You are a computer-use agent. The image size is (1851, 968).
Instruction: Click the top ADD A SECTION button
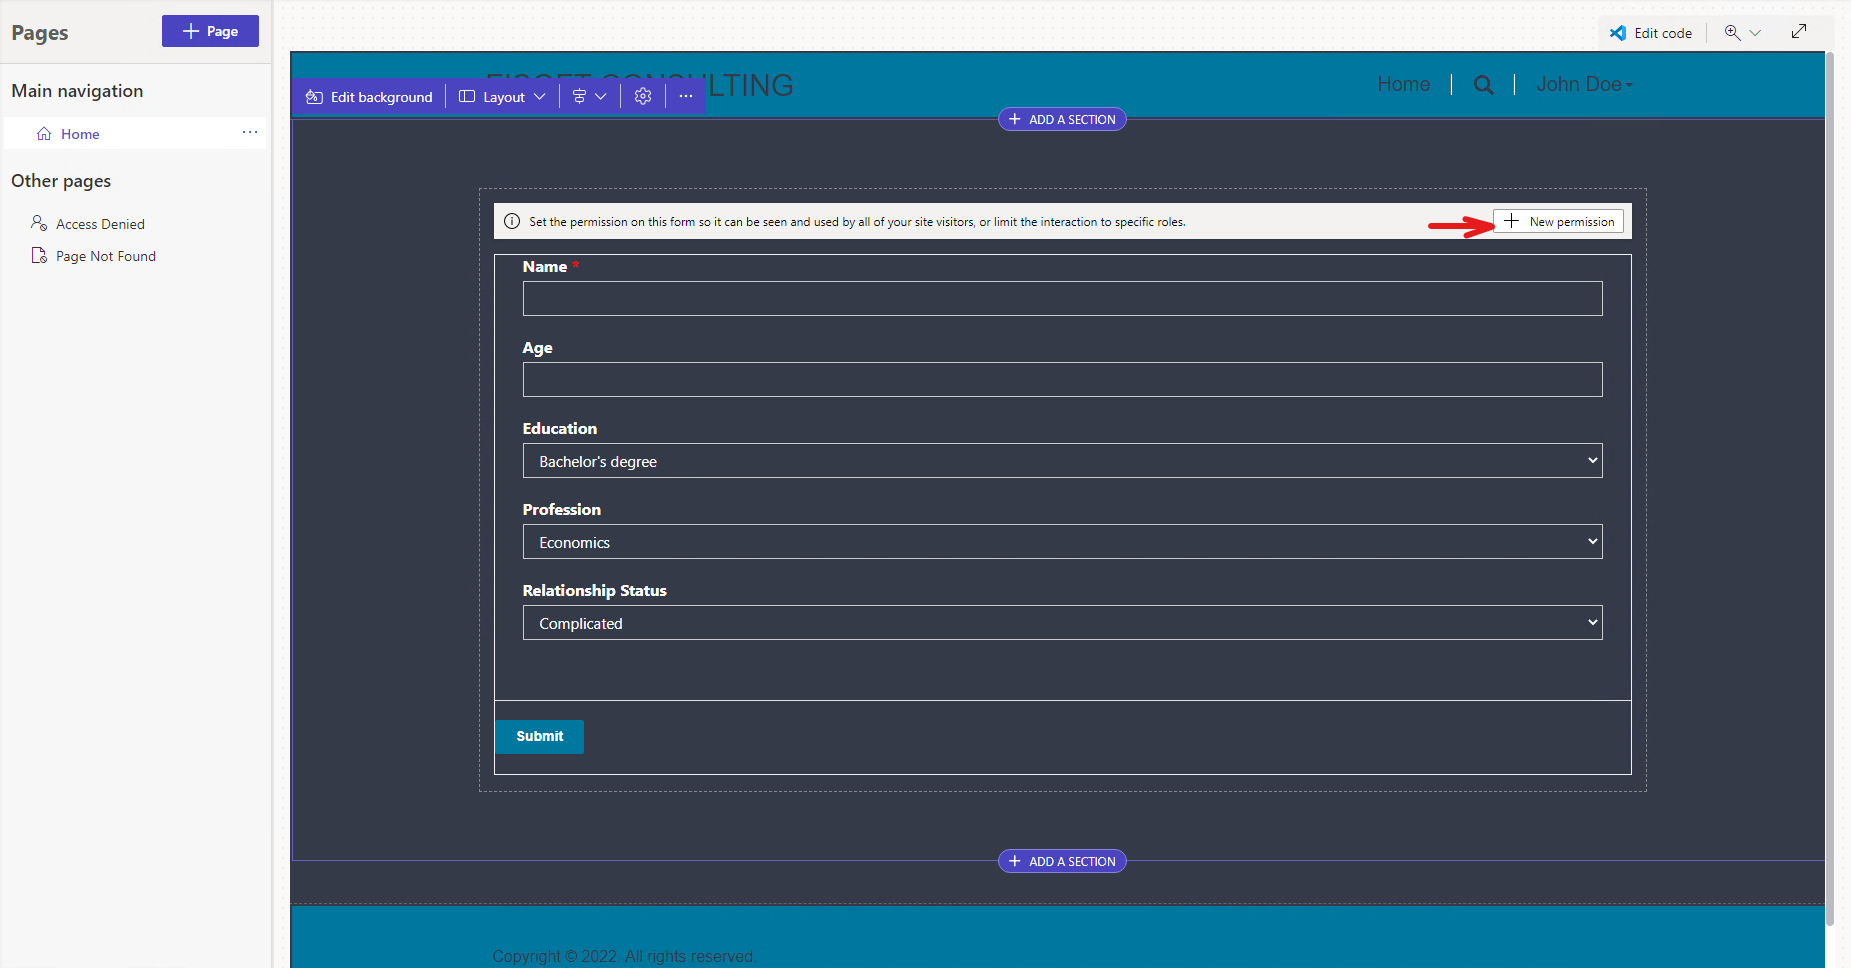coord(1062,119)
